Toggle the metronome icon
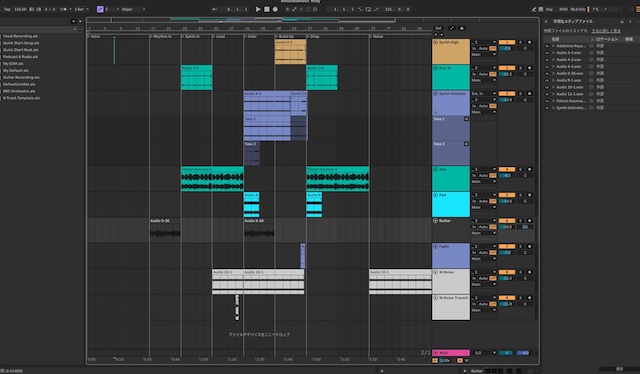Viewport: 640px width, 374px height. 64,9
